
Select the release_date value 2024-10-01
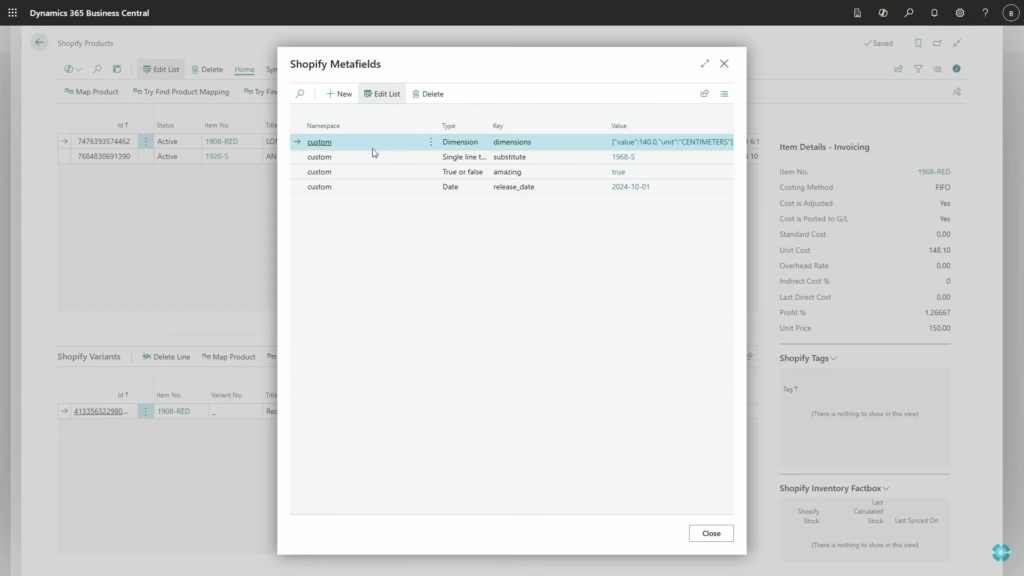[630, 187]
